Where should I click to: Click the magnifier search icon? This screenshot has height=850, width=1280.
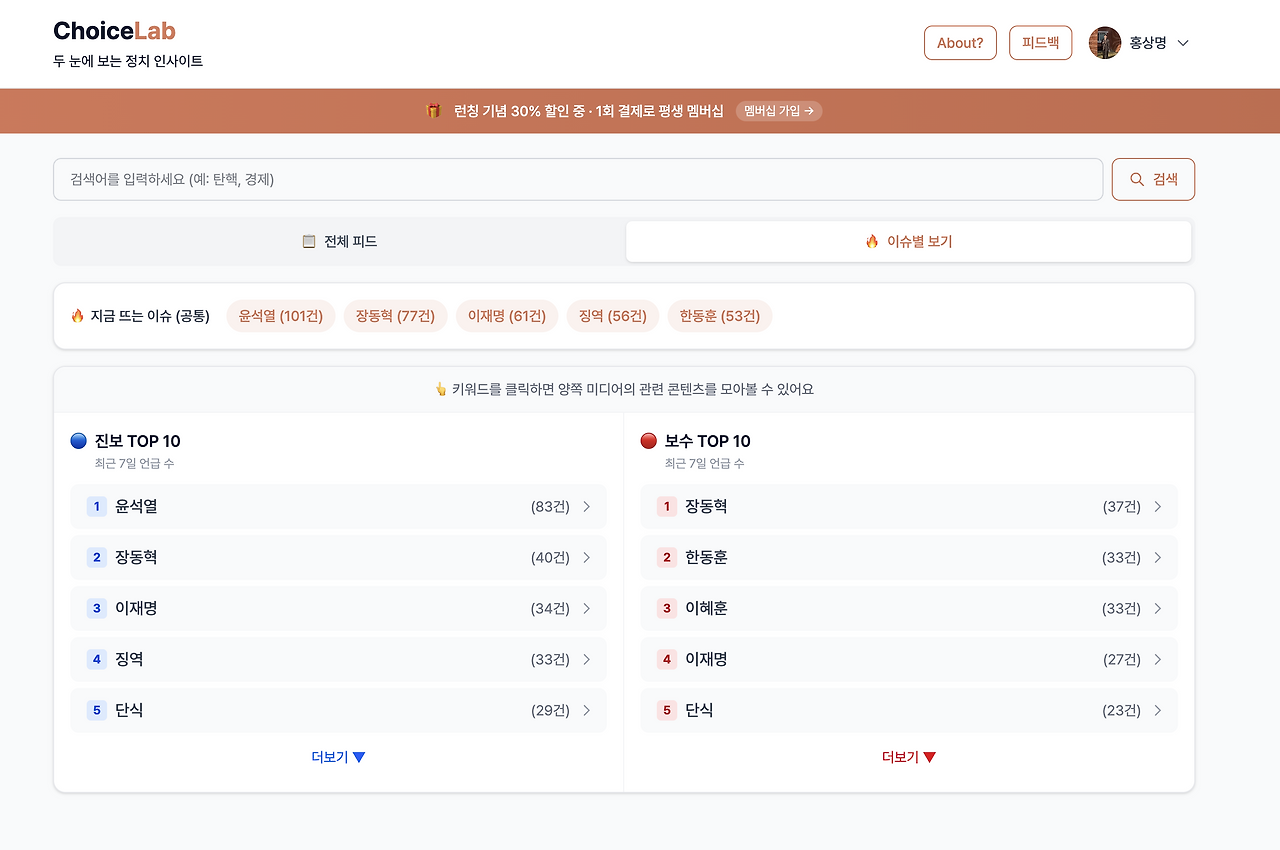pyautogui.click(x=1135, y=179)
